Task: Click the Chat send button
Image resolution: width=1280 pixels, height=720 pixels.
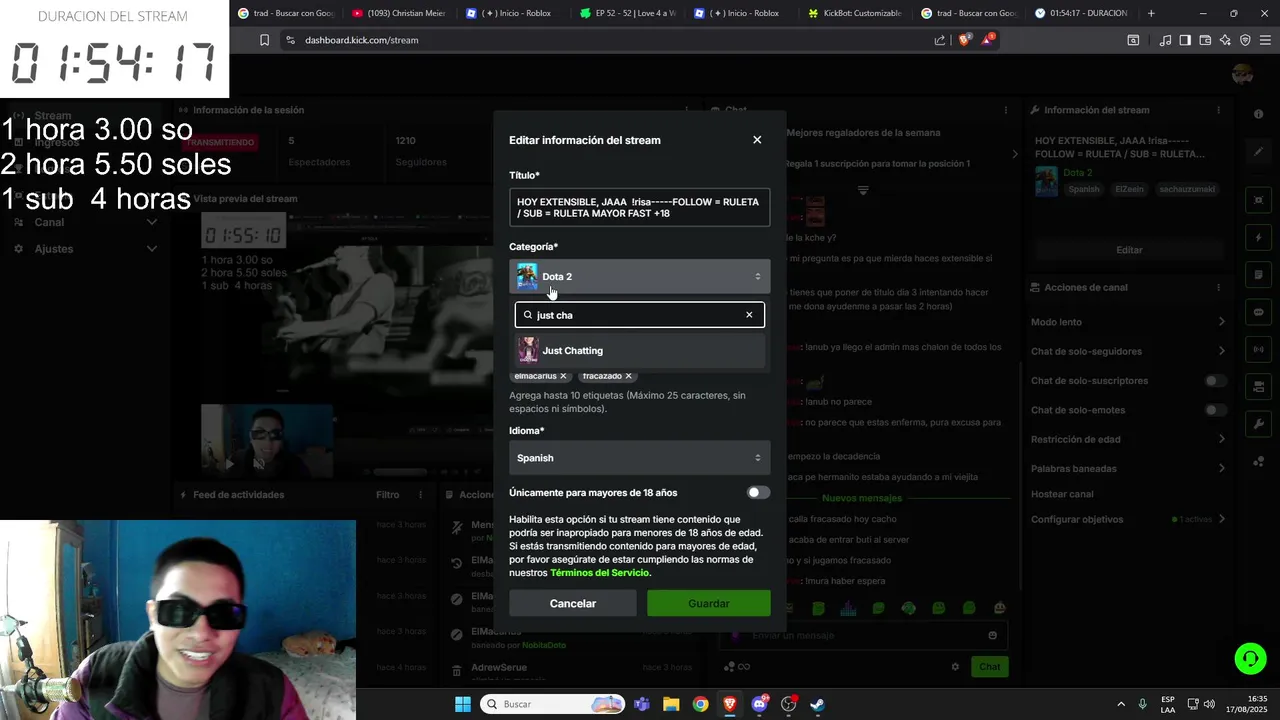Action: (x=989, y=667)
